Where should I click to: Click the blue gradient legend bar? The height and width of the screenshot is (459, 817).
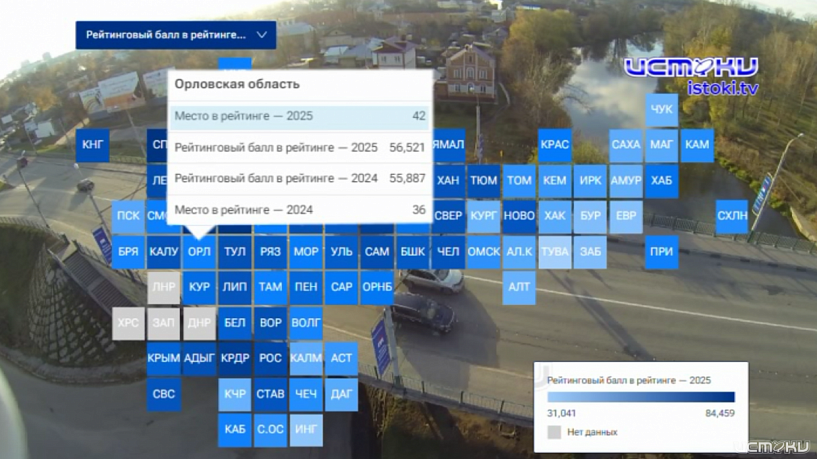click(640, 397)
